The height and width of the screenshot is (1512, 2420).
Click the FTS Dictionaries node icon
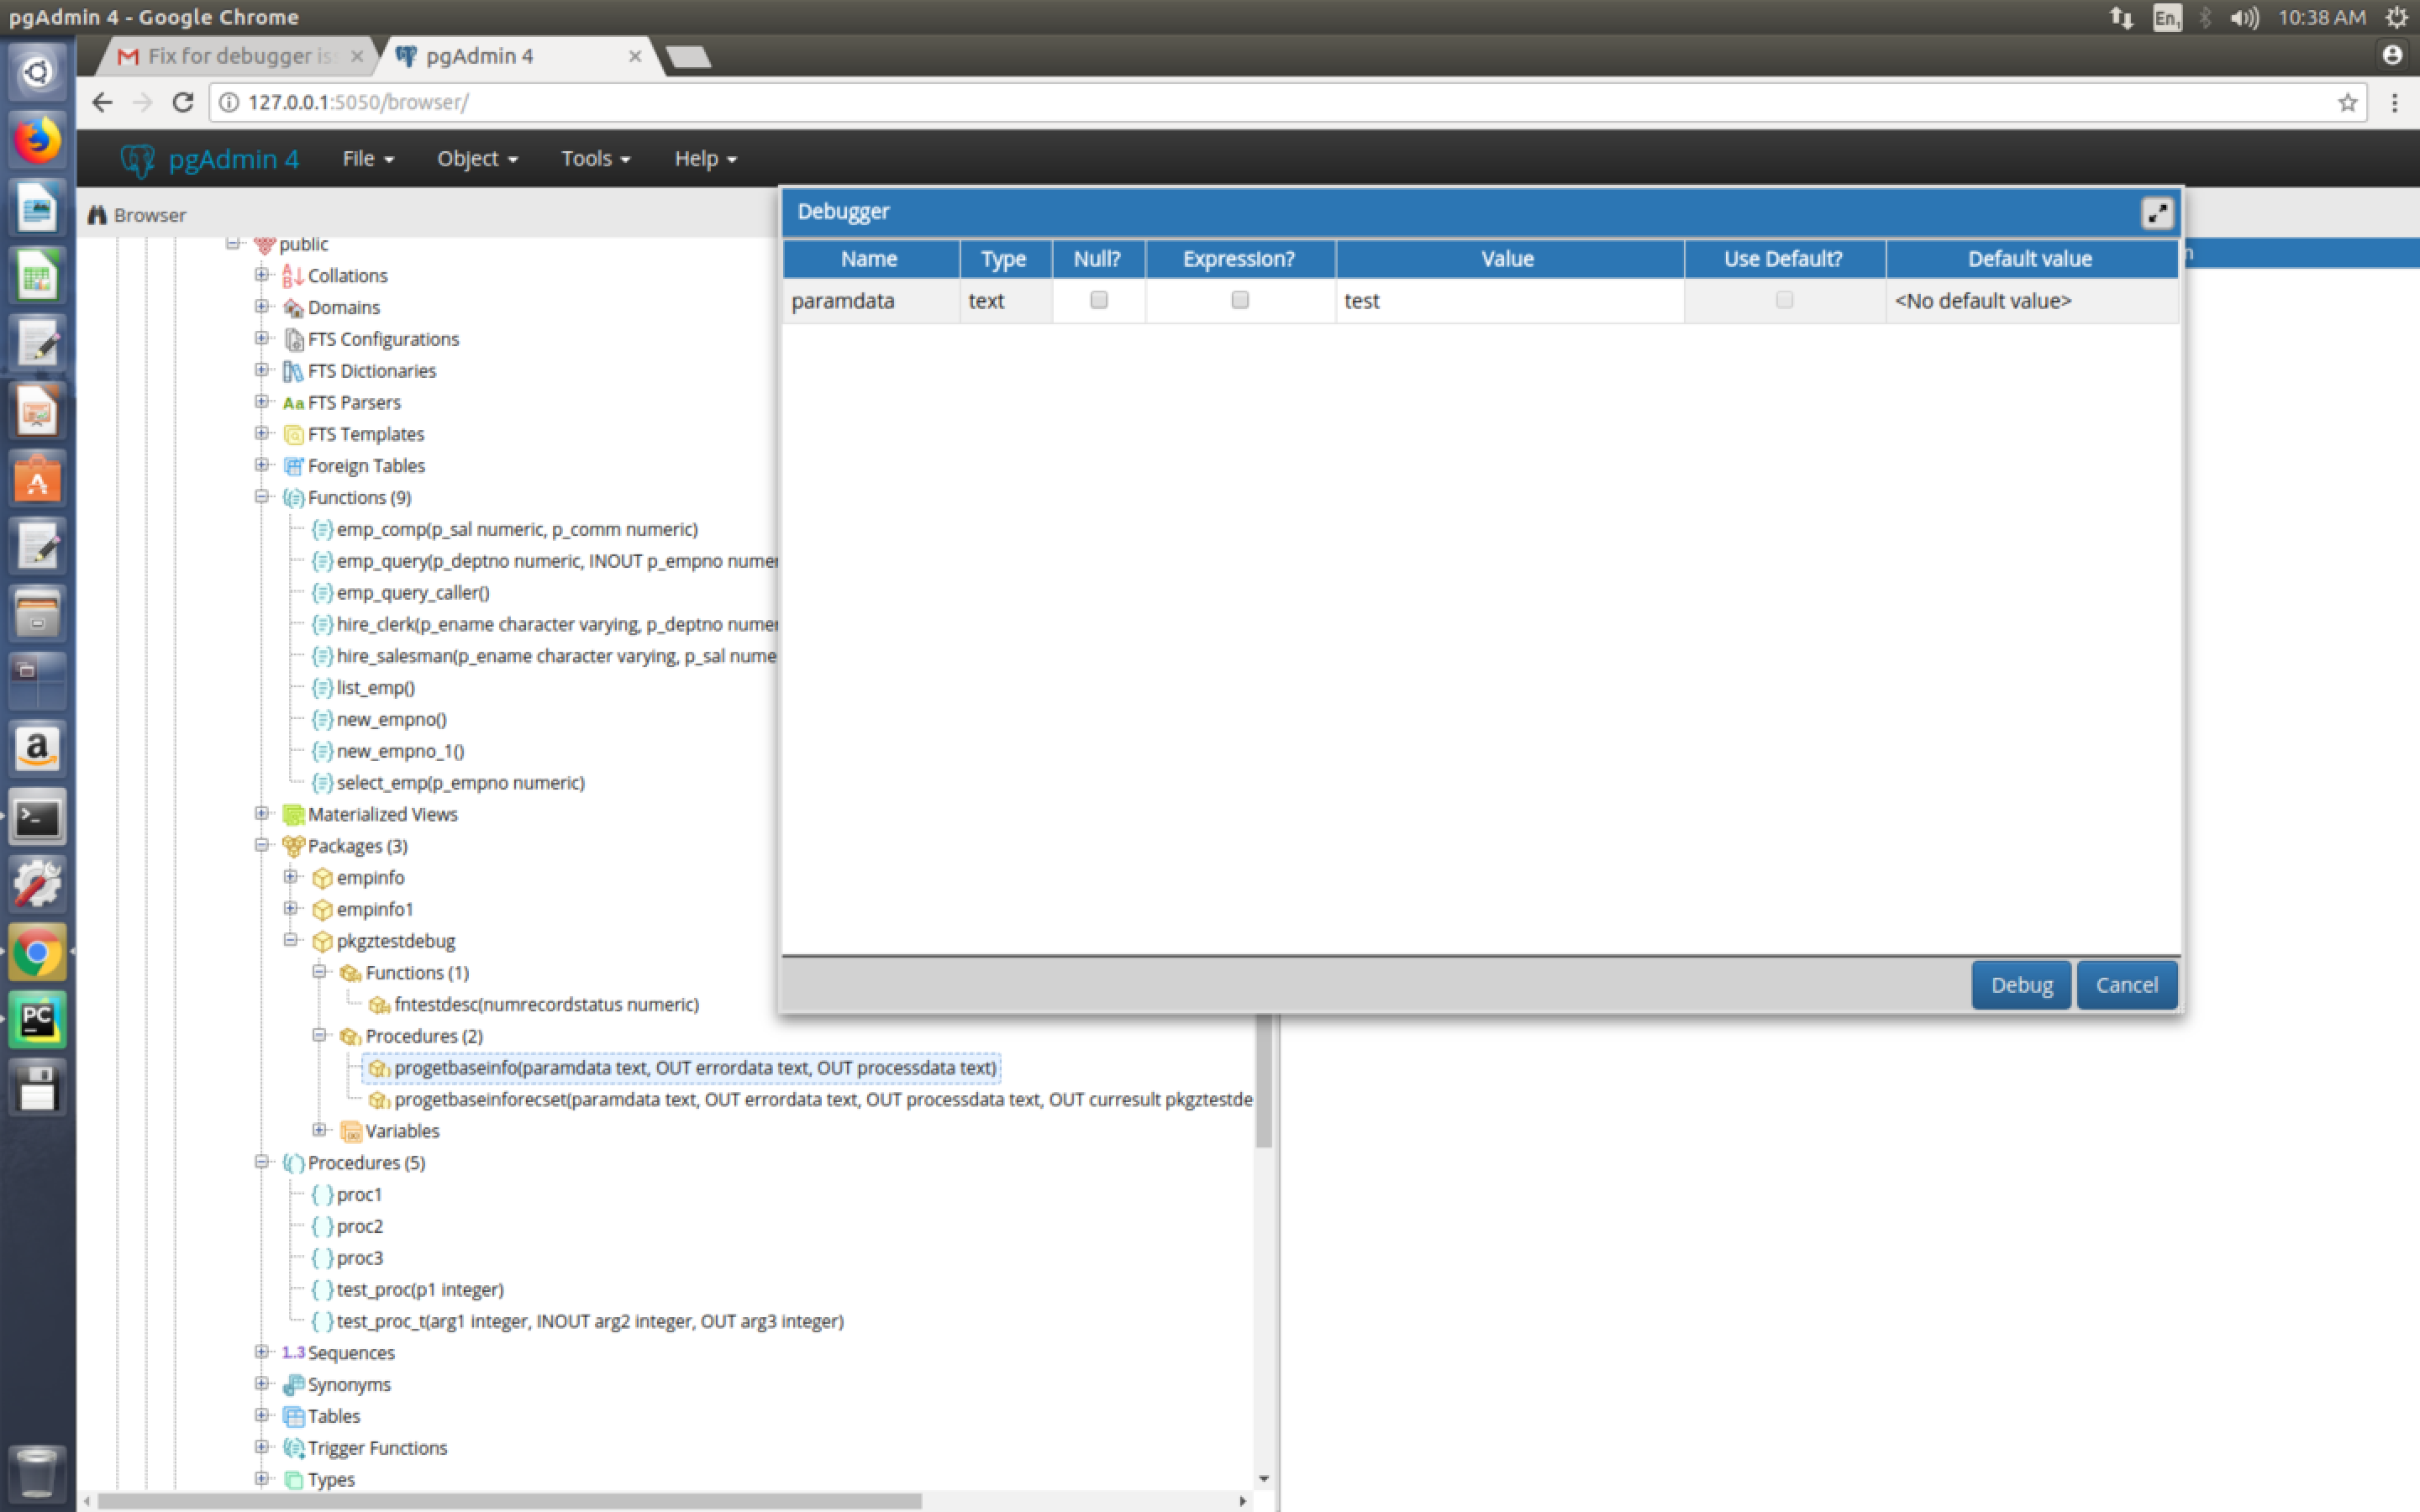292,371
